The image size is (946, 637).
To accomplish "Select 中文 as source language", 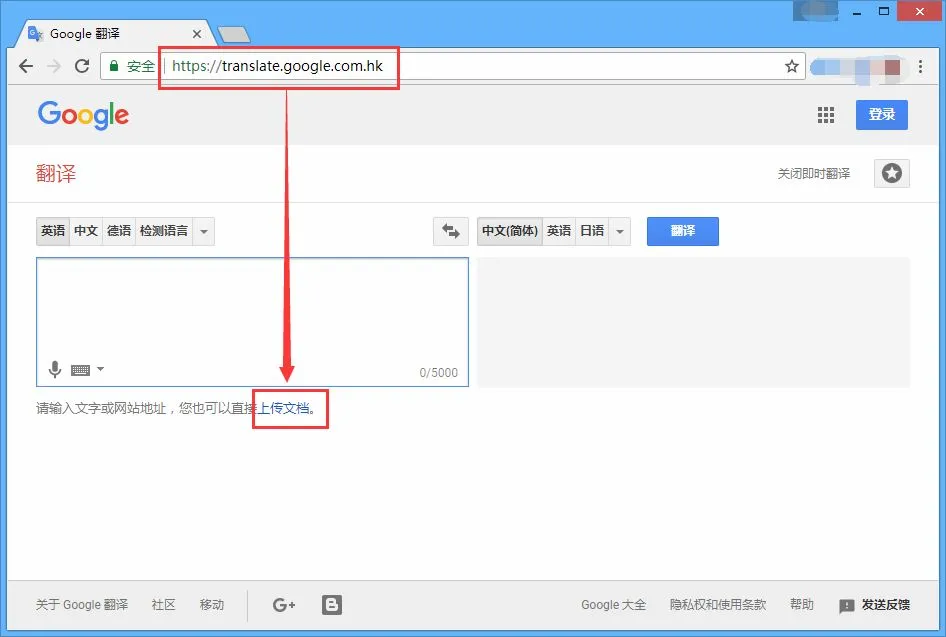I will click(86, 231).
